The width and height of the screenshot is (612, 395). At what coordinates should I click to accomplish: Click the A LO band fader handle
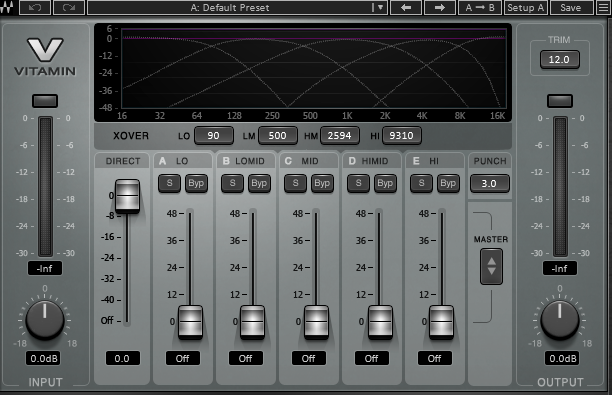190,322
